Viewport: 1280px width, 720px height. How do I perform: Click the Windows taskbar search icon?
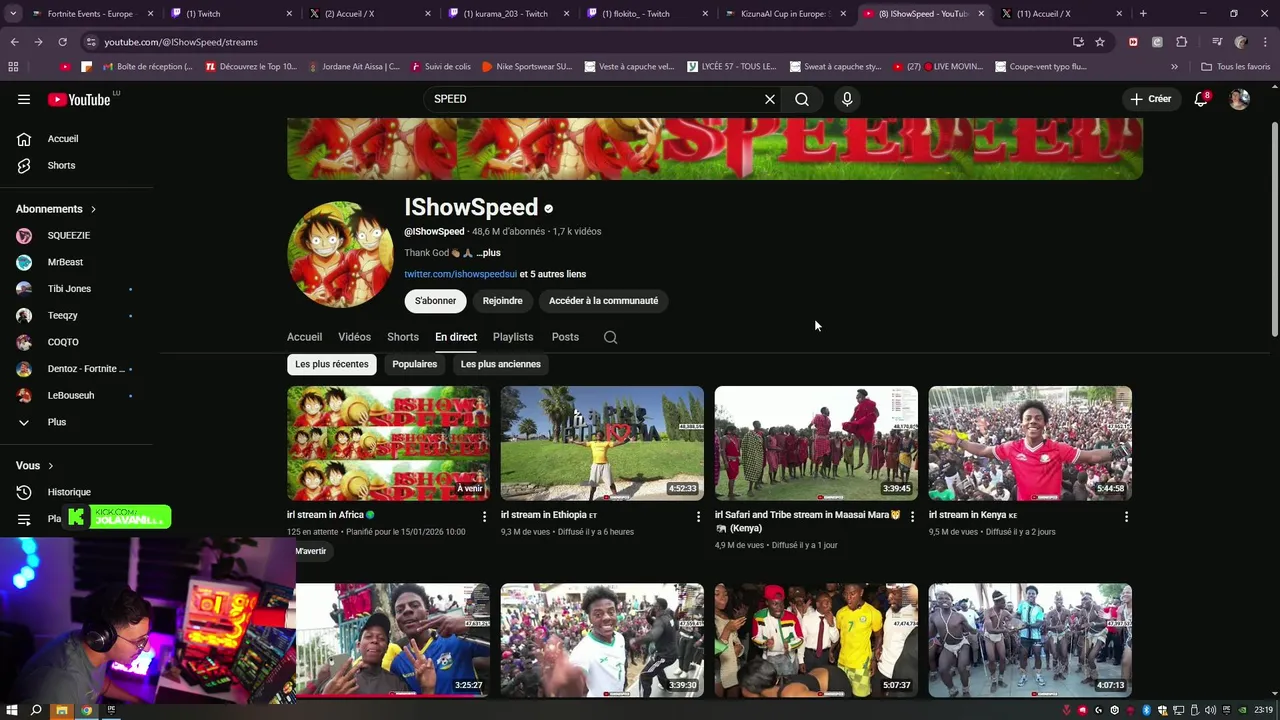(x=36, y=710)
